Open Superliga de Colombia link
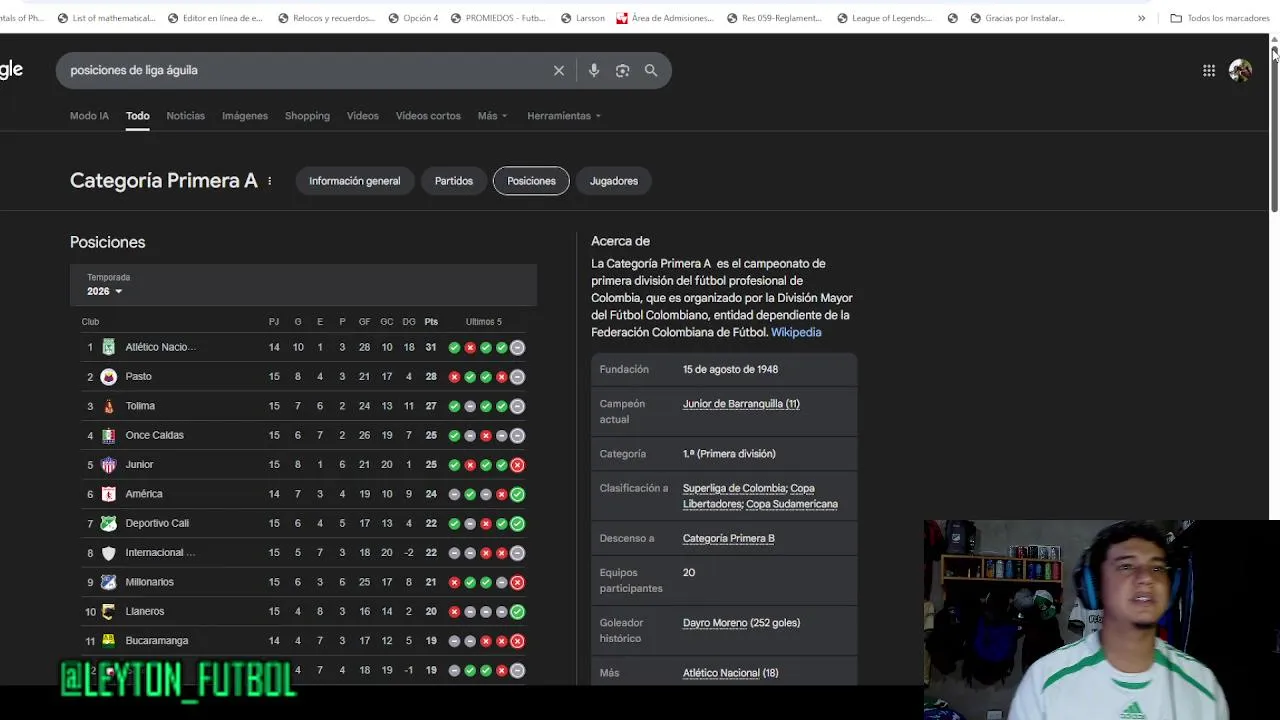Screen dimensions: 1280x720 tap(734, 488)
